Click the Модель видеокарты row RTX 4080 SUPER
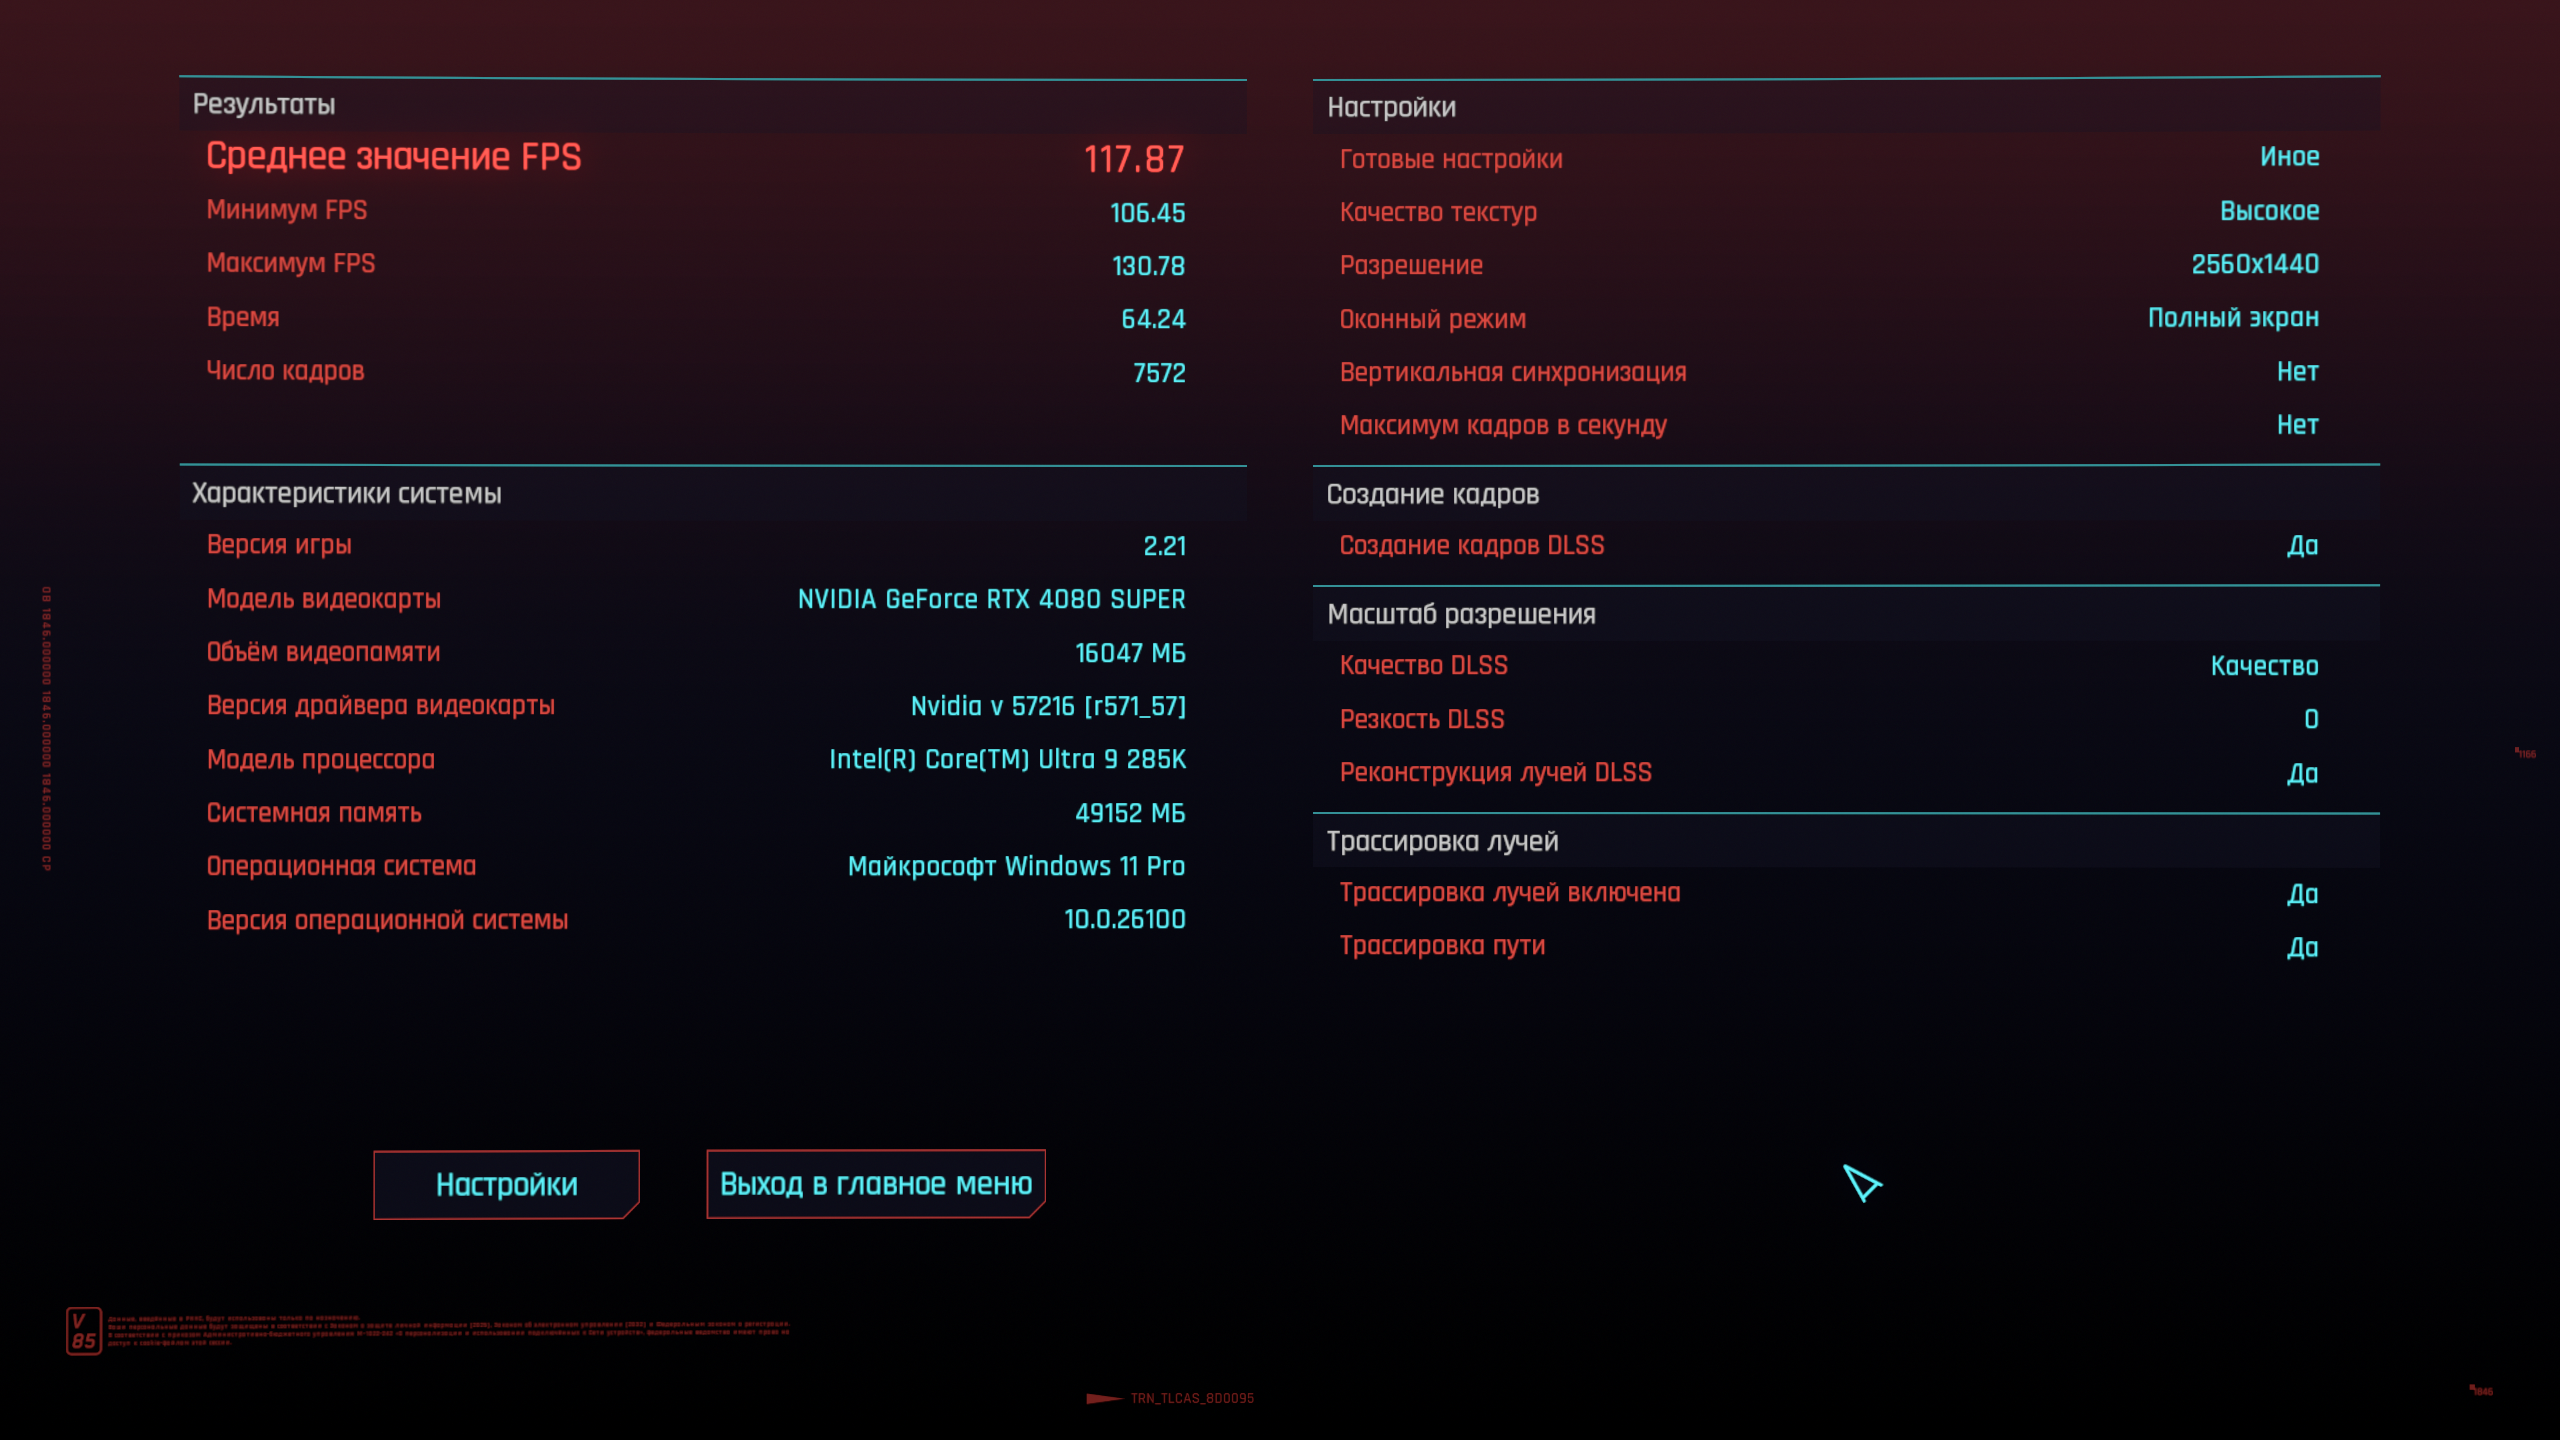 click(990, 599)
